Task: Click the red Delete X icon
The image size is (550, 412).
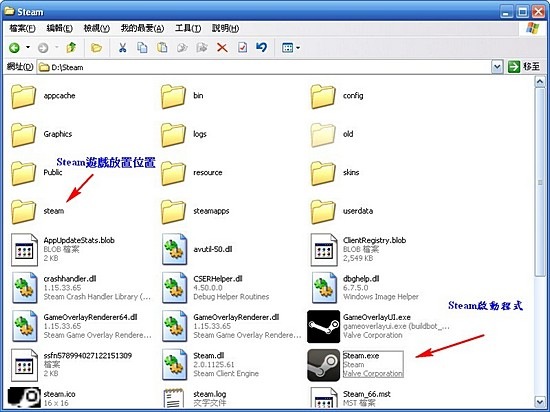Action: [222, 47]
